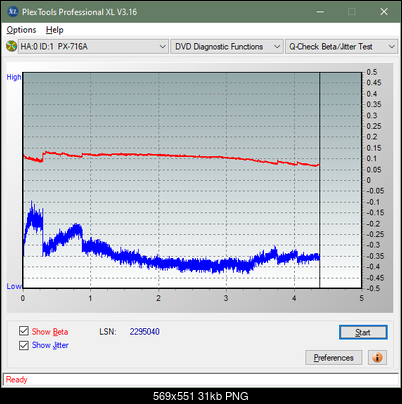Click the Low label on graph axis

pyautogui.click(x=14, y=286)
